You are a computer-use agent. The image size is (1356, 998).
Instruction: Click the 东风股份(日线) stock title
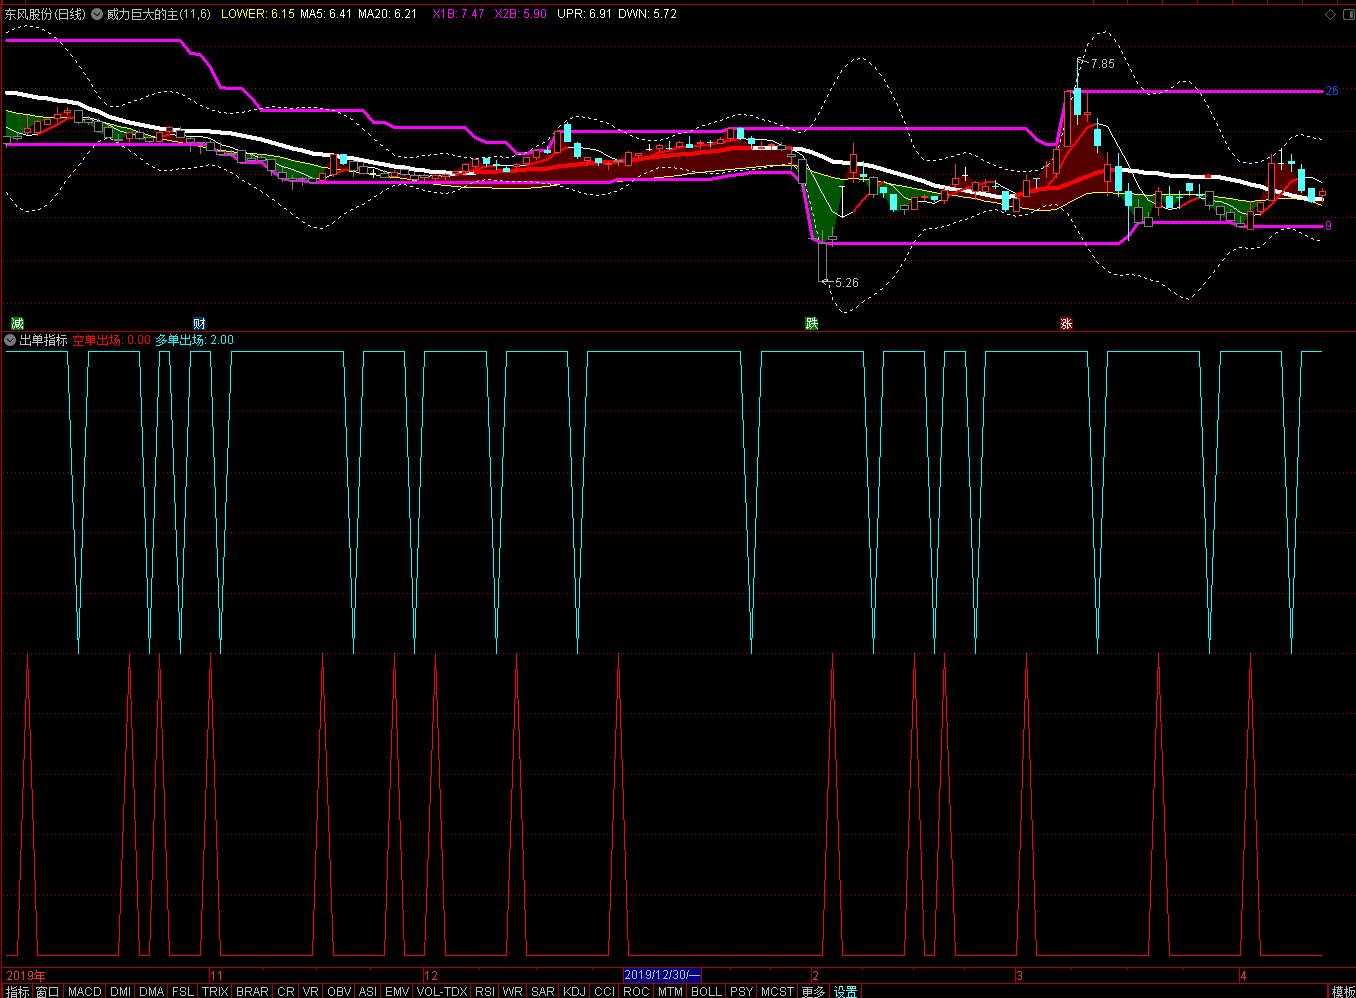point(45,14)
